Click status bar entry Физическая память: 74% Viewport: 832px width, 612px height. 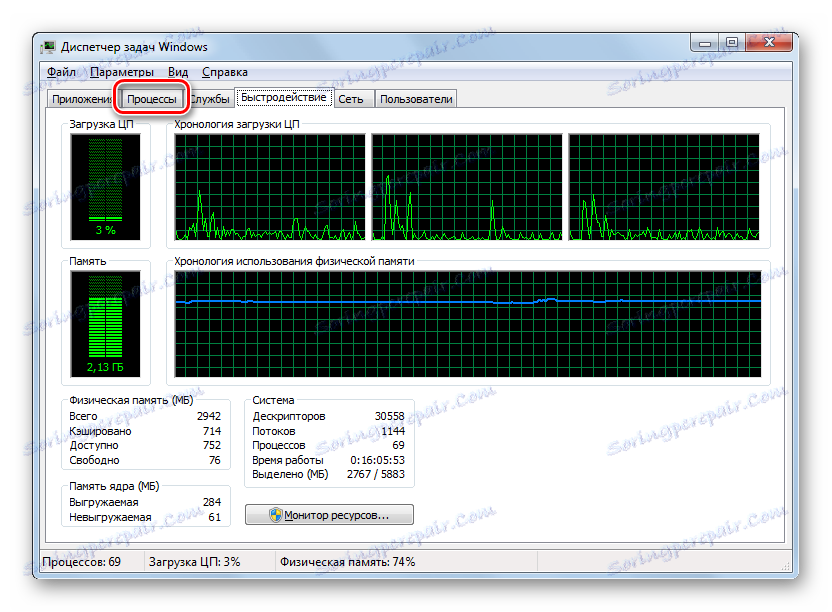tap(348, 562)
